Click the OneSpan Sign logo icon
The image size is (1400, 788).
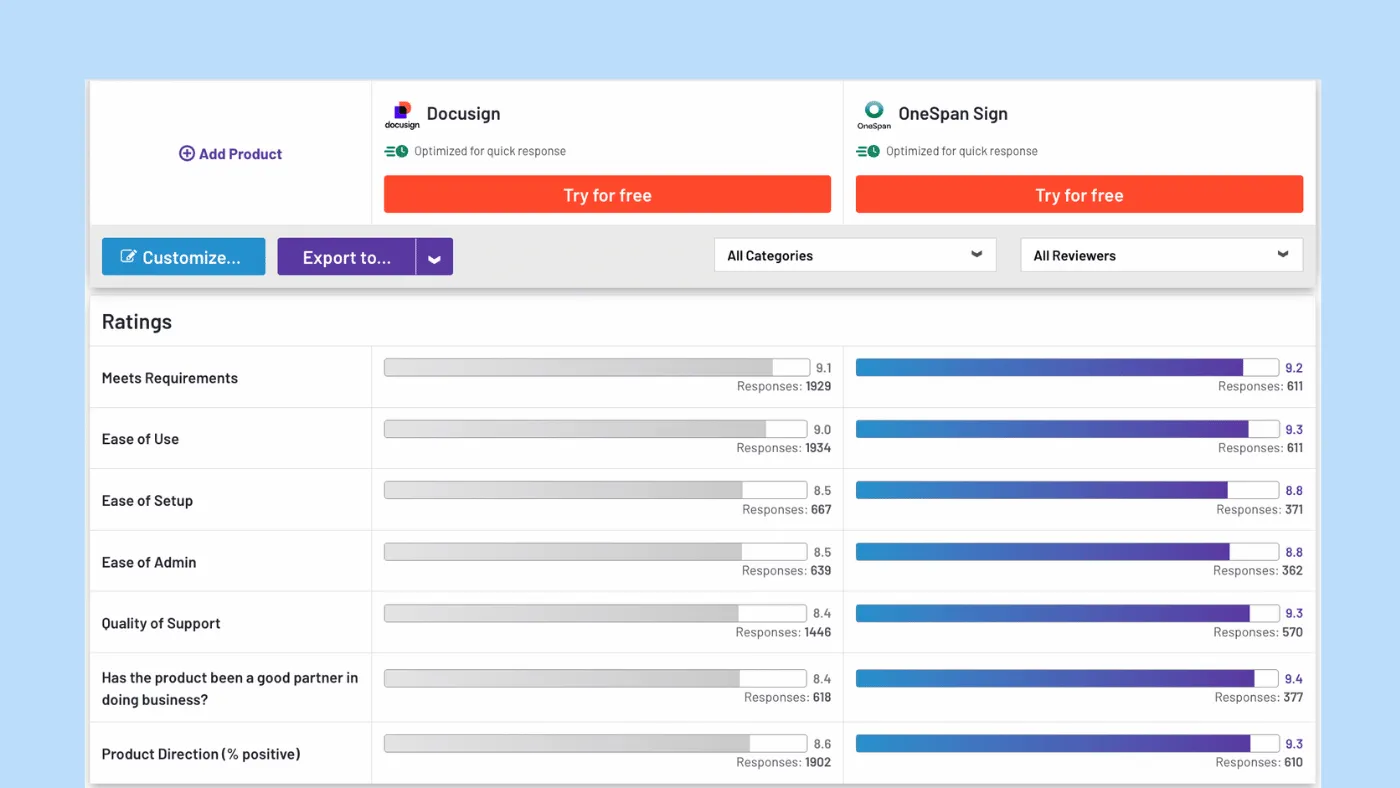[874, 113]
